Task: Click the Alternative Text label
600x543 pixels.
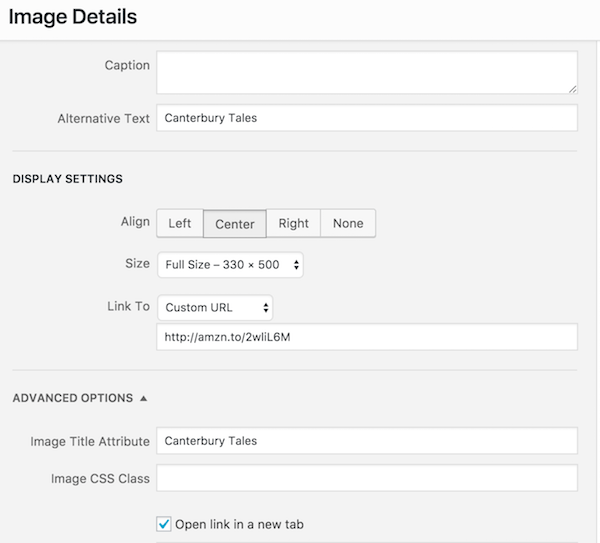Action: tap(104, 118)
